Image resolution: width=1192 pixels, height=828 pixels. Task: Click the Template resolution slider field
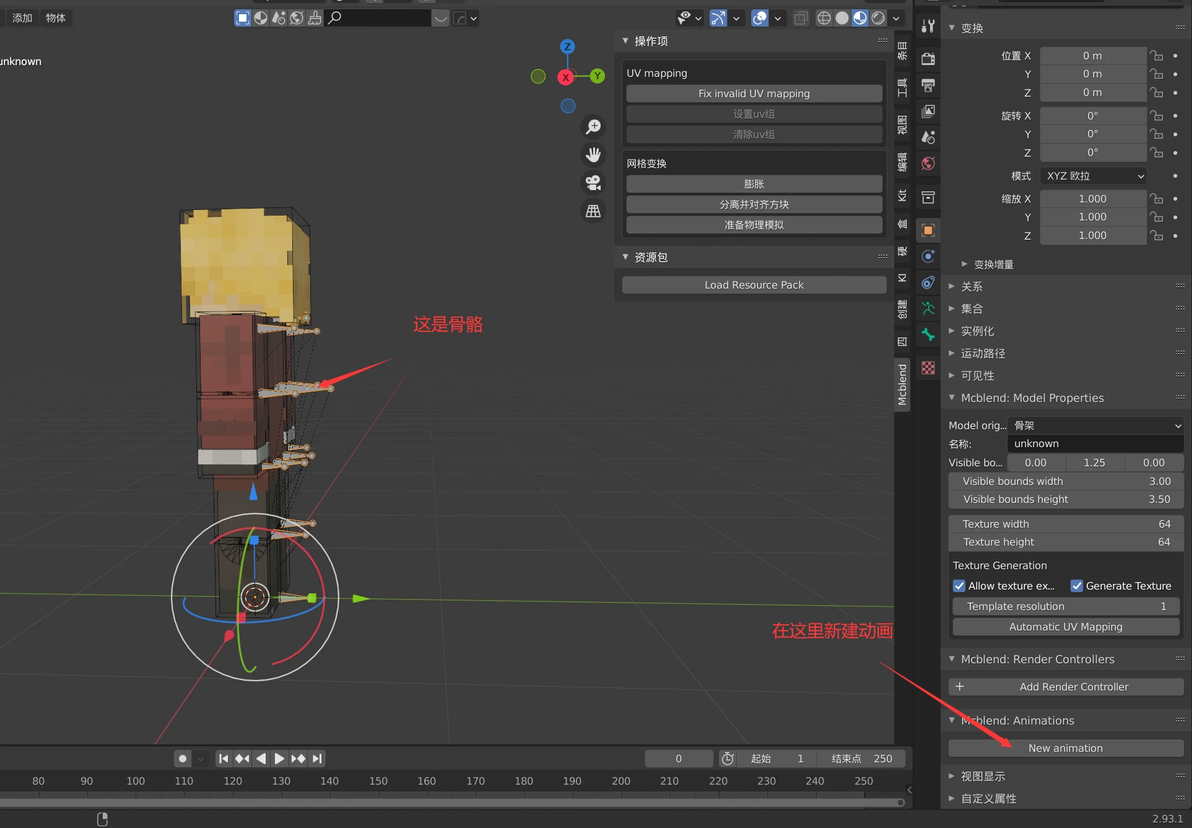point(1065,607)
